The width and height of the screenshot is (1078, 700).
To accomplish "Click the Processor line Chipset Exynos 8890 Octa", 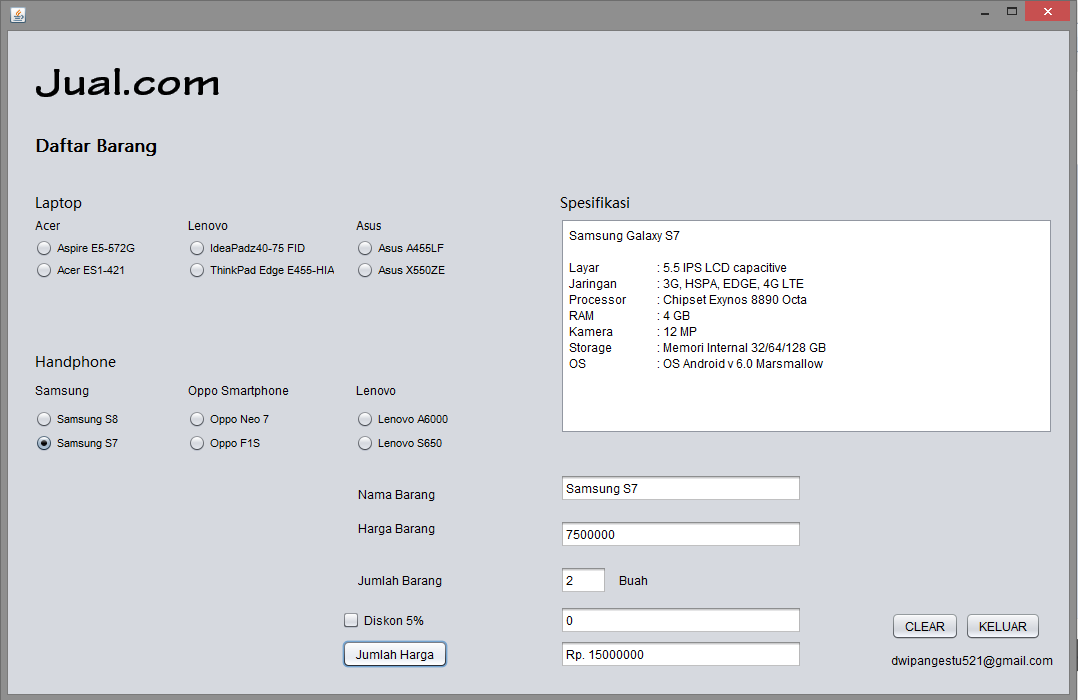I will (x=688, y=300).
